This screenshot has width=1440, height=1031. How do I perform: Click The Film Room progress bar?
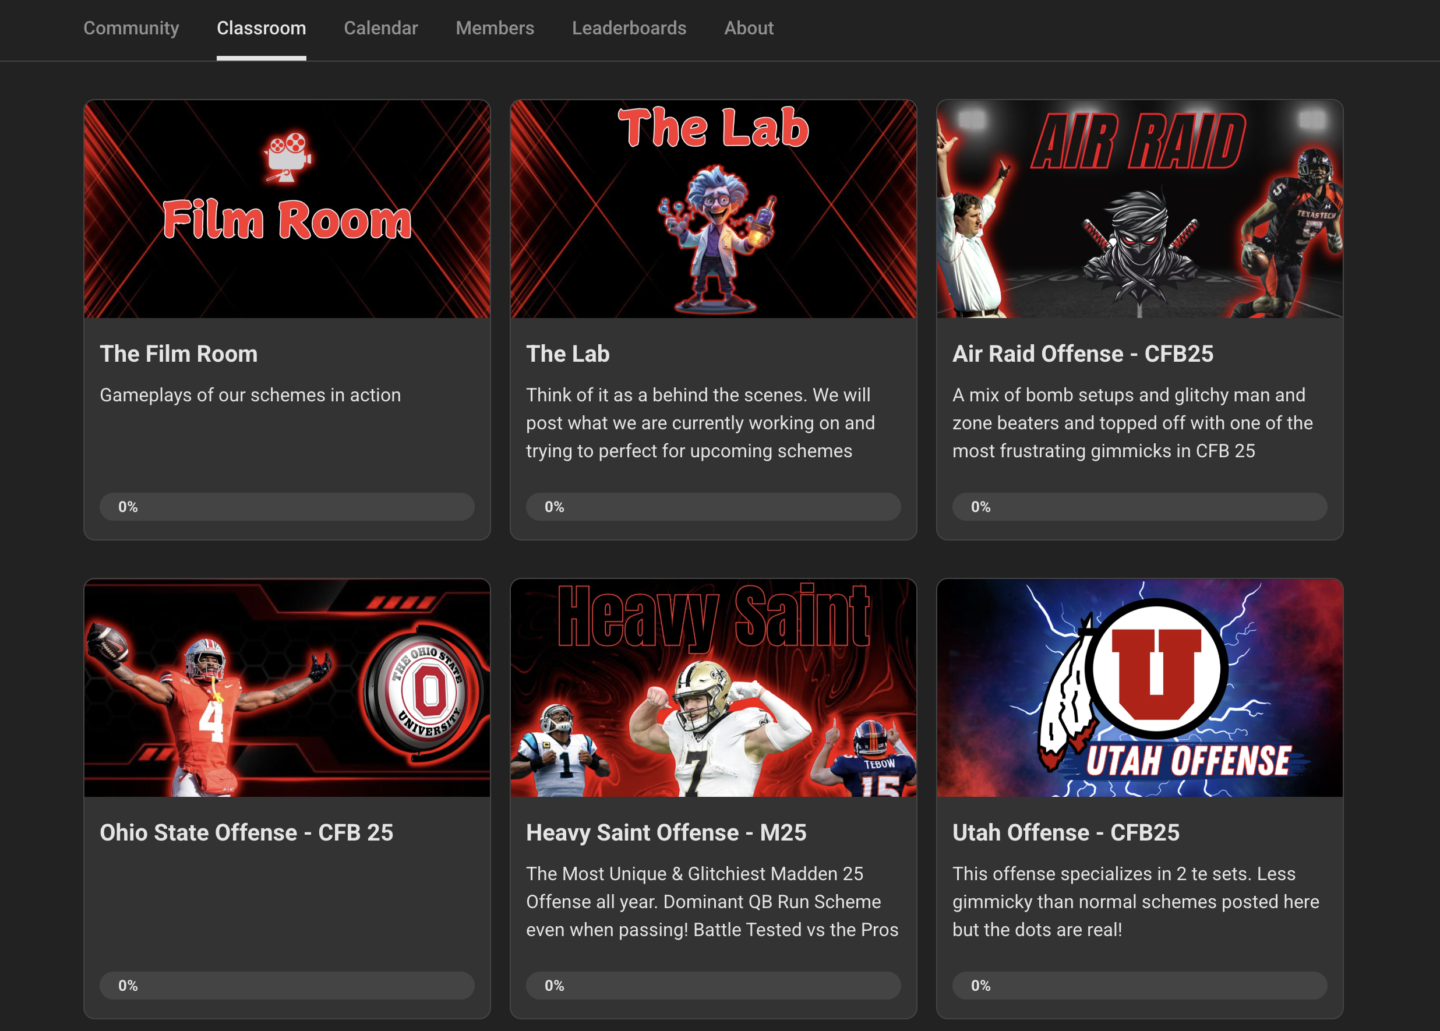click(287, 507)
